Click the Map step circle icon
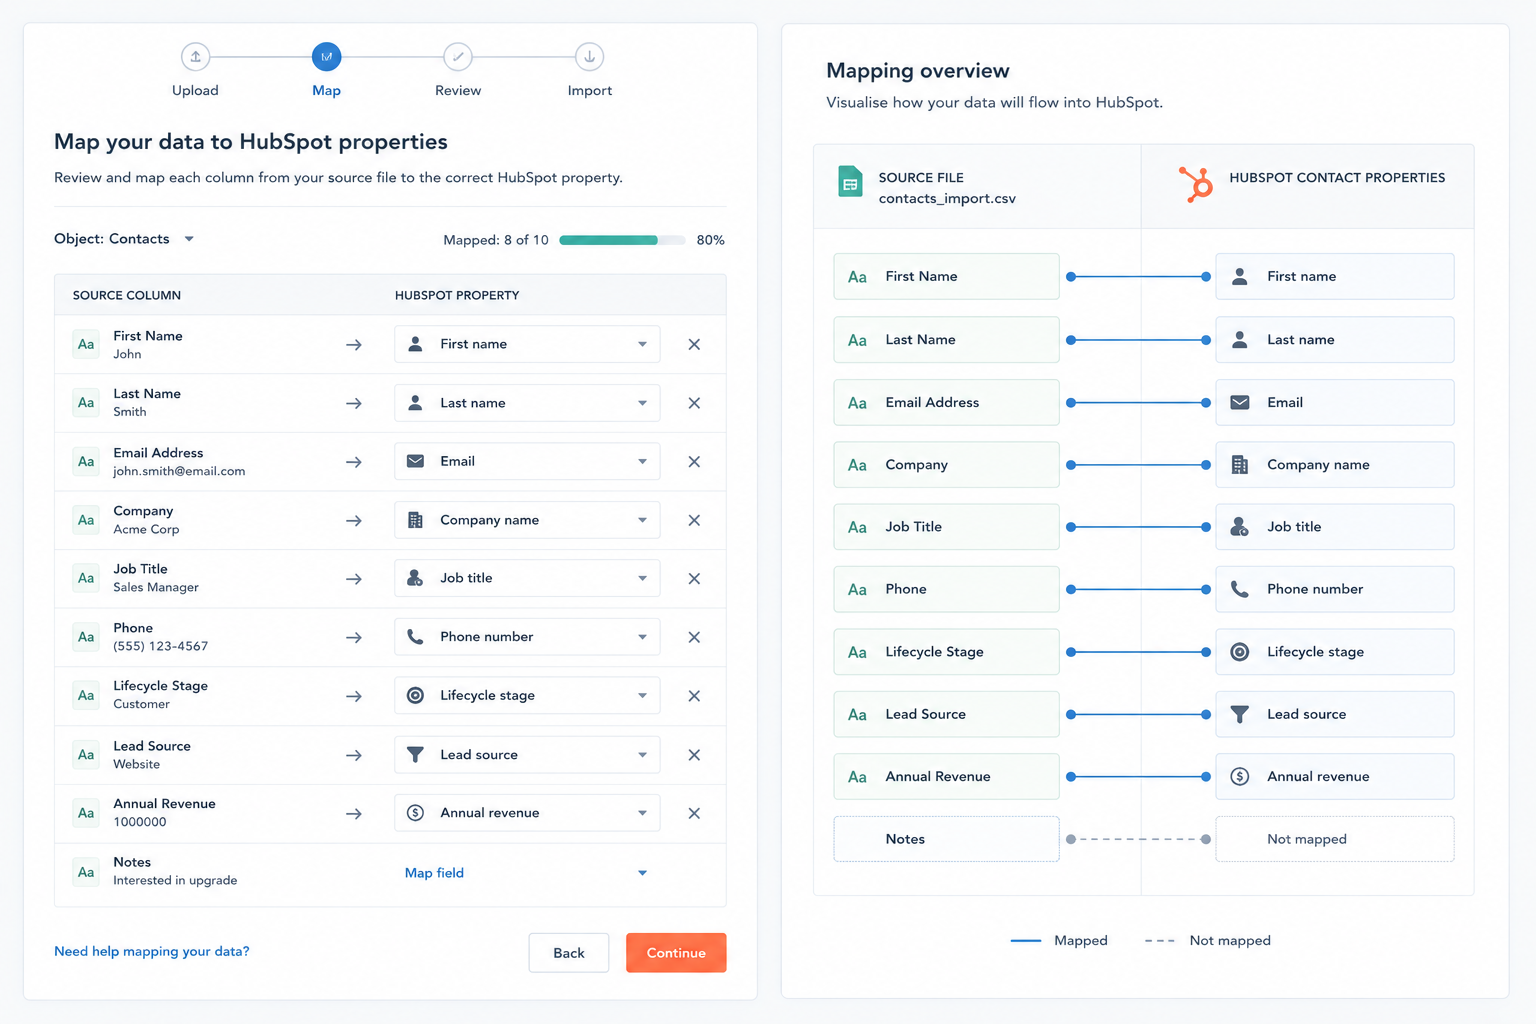Viewport: 1536px width, 1024px height. tap(326, 57)
